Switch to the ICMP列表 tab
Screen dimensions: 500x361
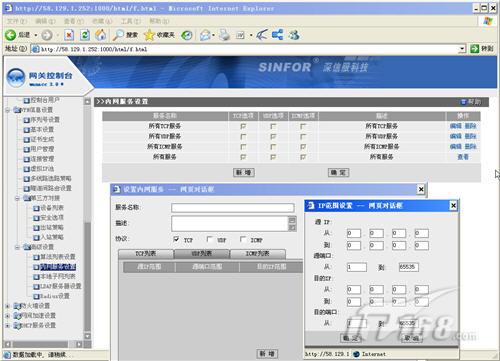(257, 254)
